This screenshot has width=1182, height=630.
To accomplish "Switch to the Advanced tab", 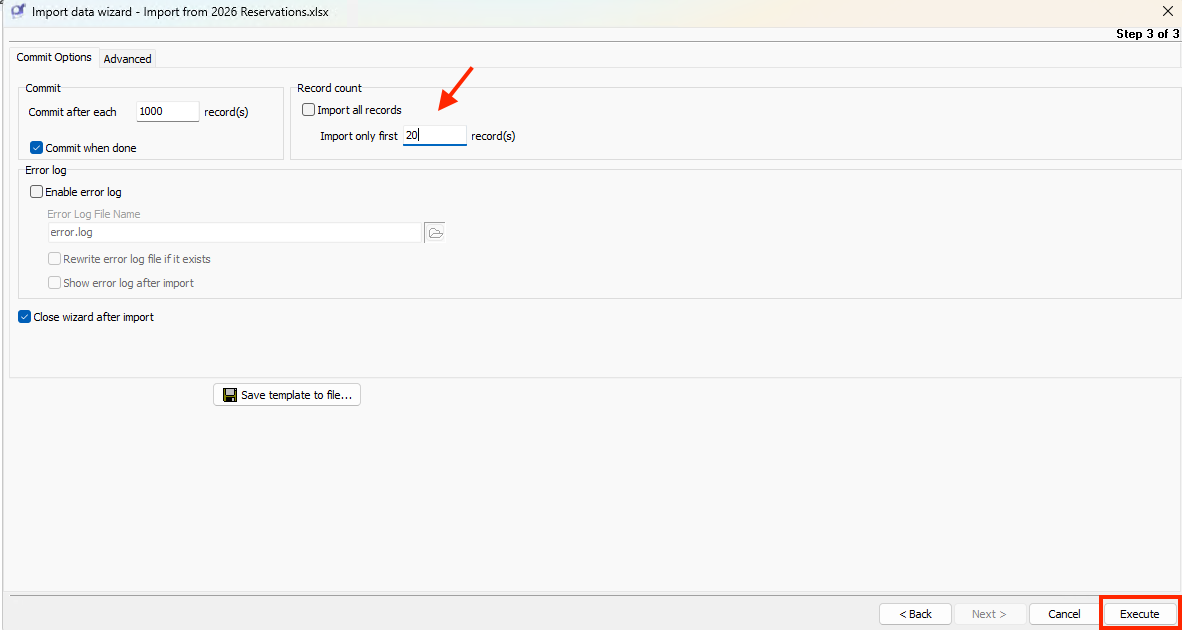I will (x=128, y=59).
